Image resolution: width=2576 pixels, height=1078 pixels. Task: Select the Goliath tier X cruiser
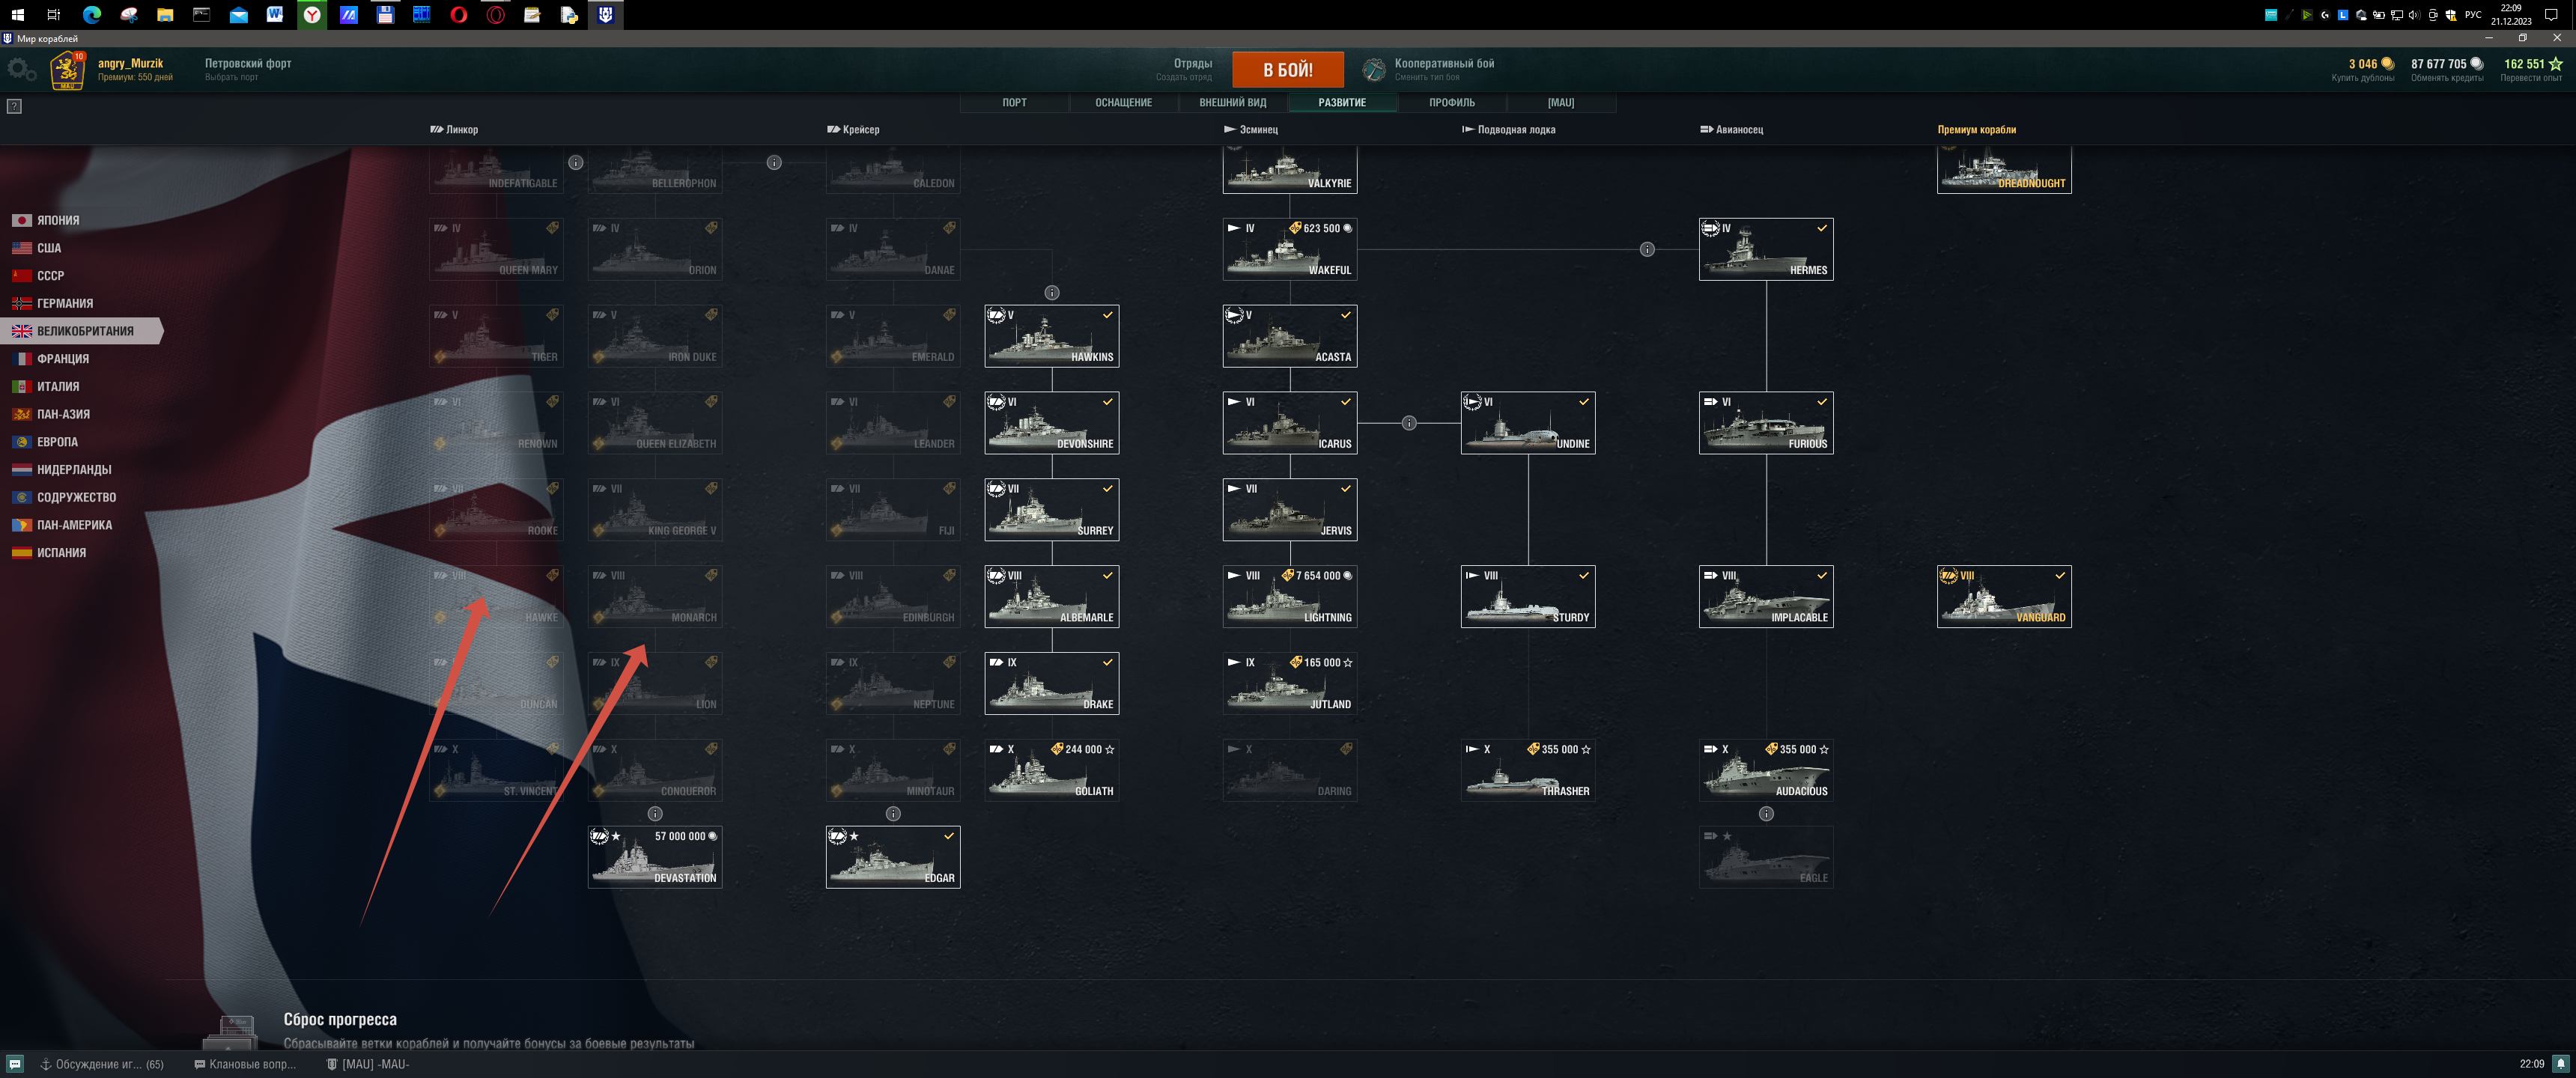(1051, 770)
